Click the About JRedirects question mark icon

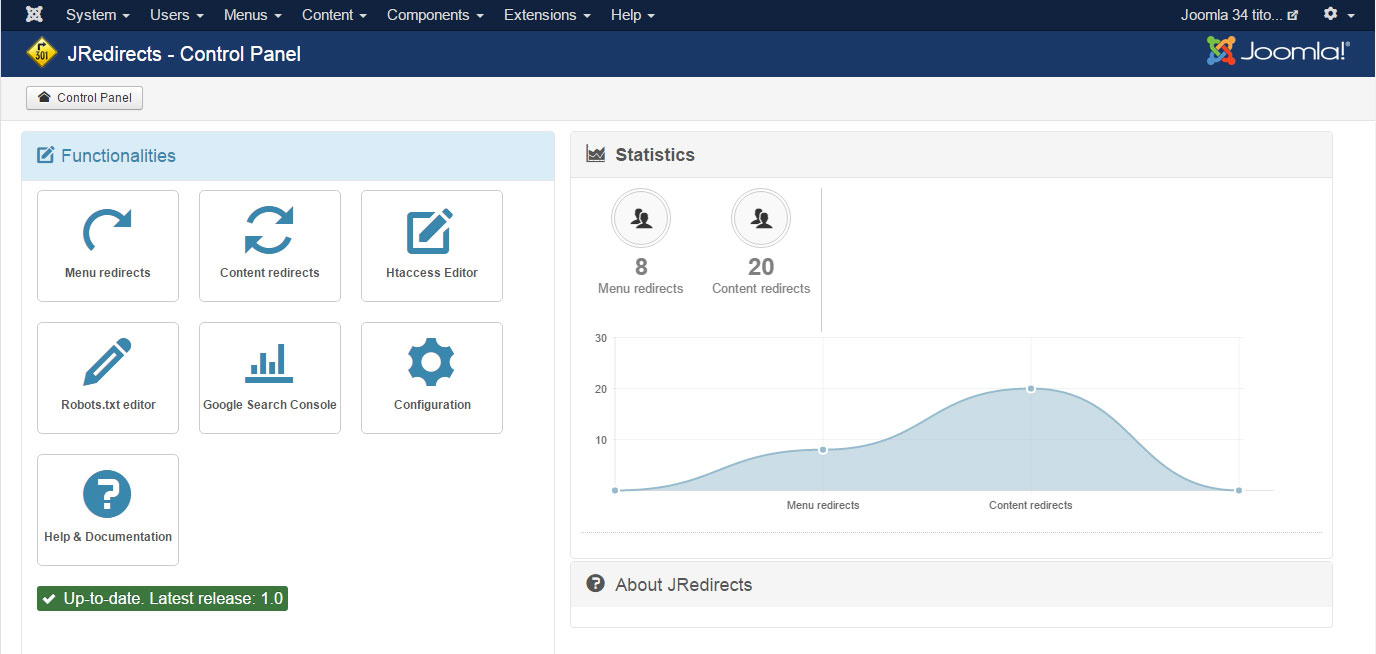coord(596,583)
